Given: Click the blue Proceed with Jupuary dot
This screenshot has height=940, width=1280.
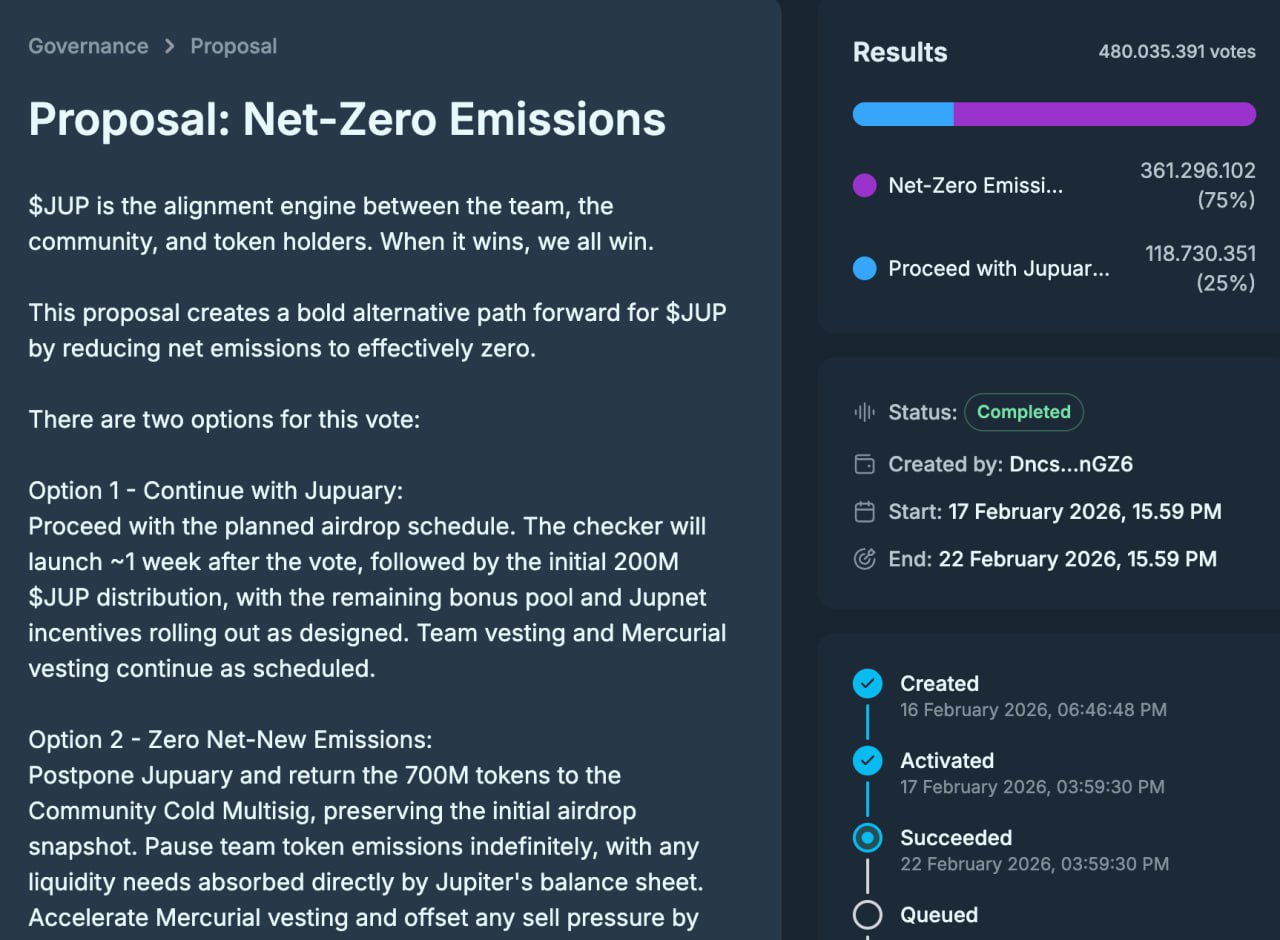Looking at the screenshot, I should (x=864, y=269).
